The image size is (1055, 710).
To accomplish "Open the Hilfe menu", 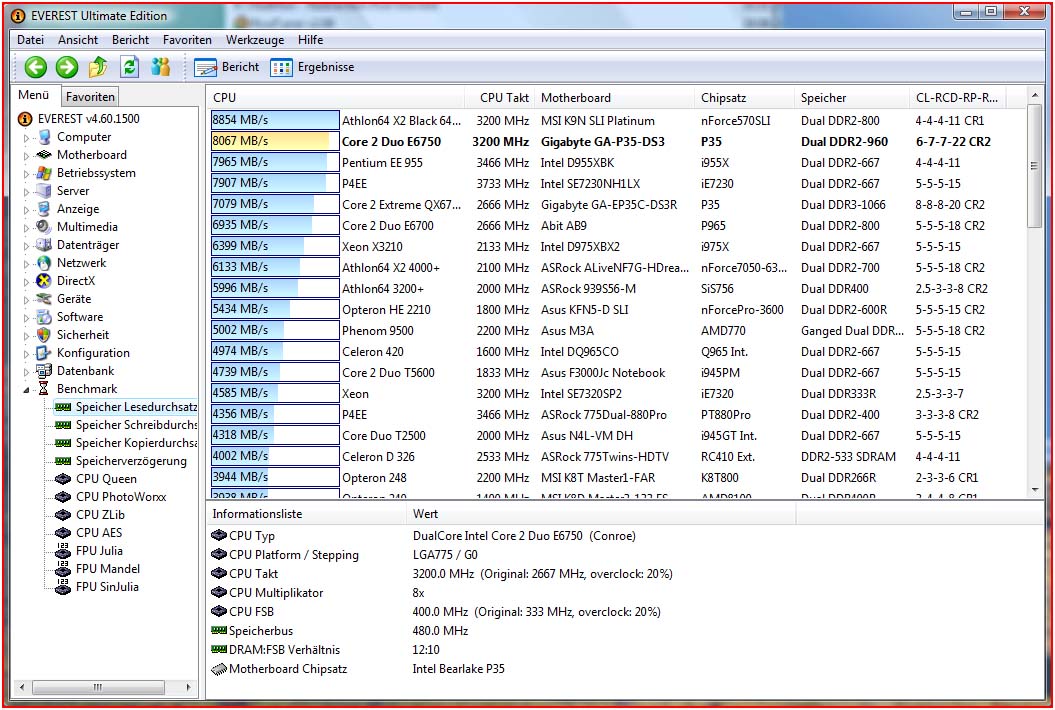I will [x=310, y=40].
